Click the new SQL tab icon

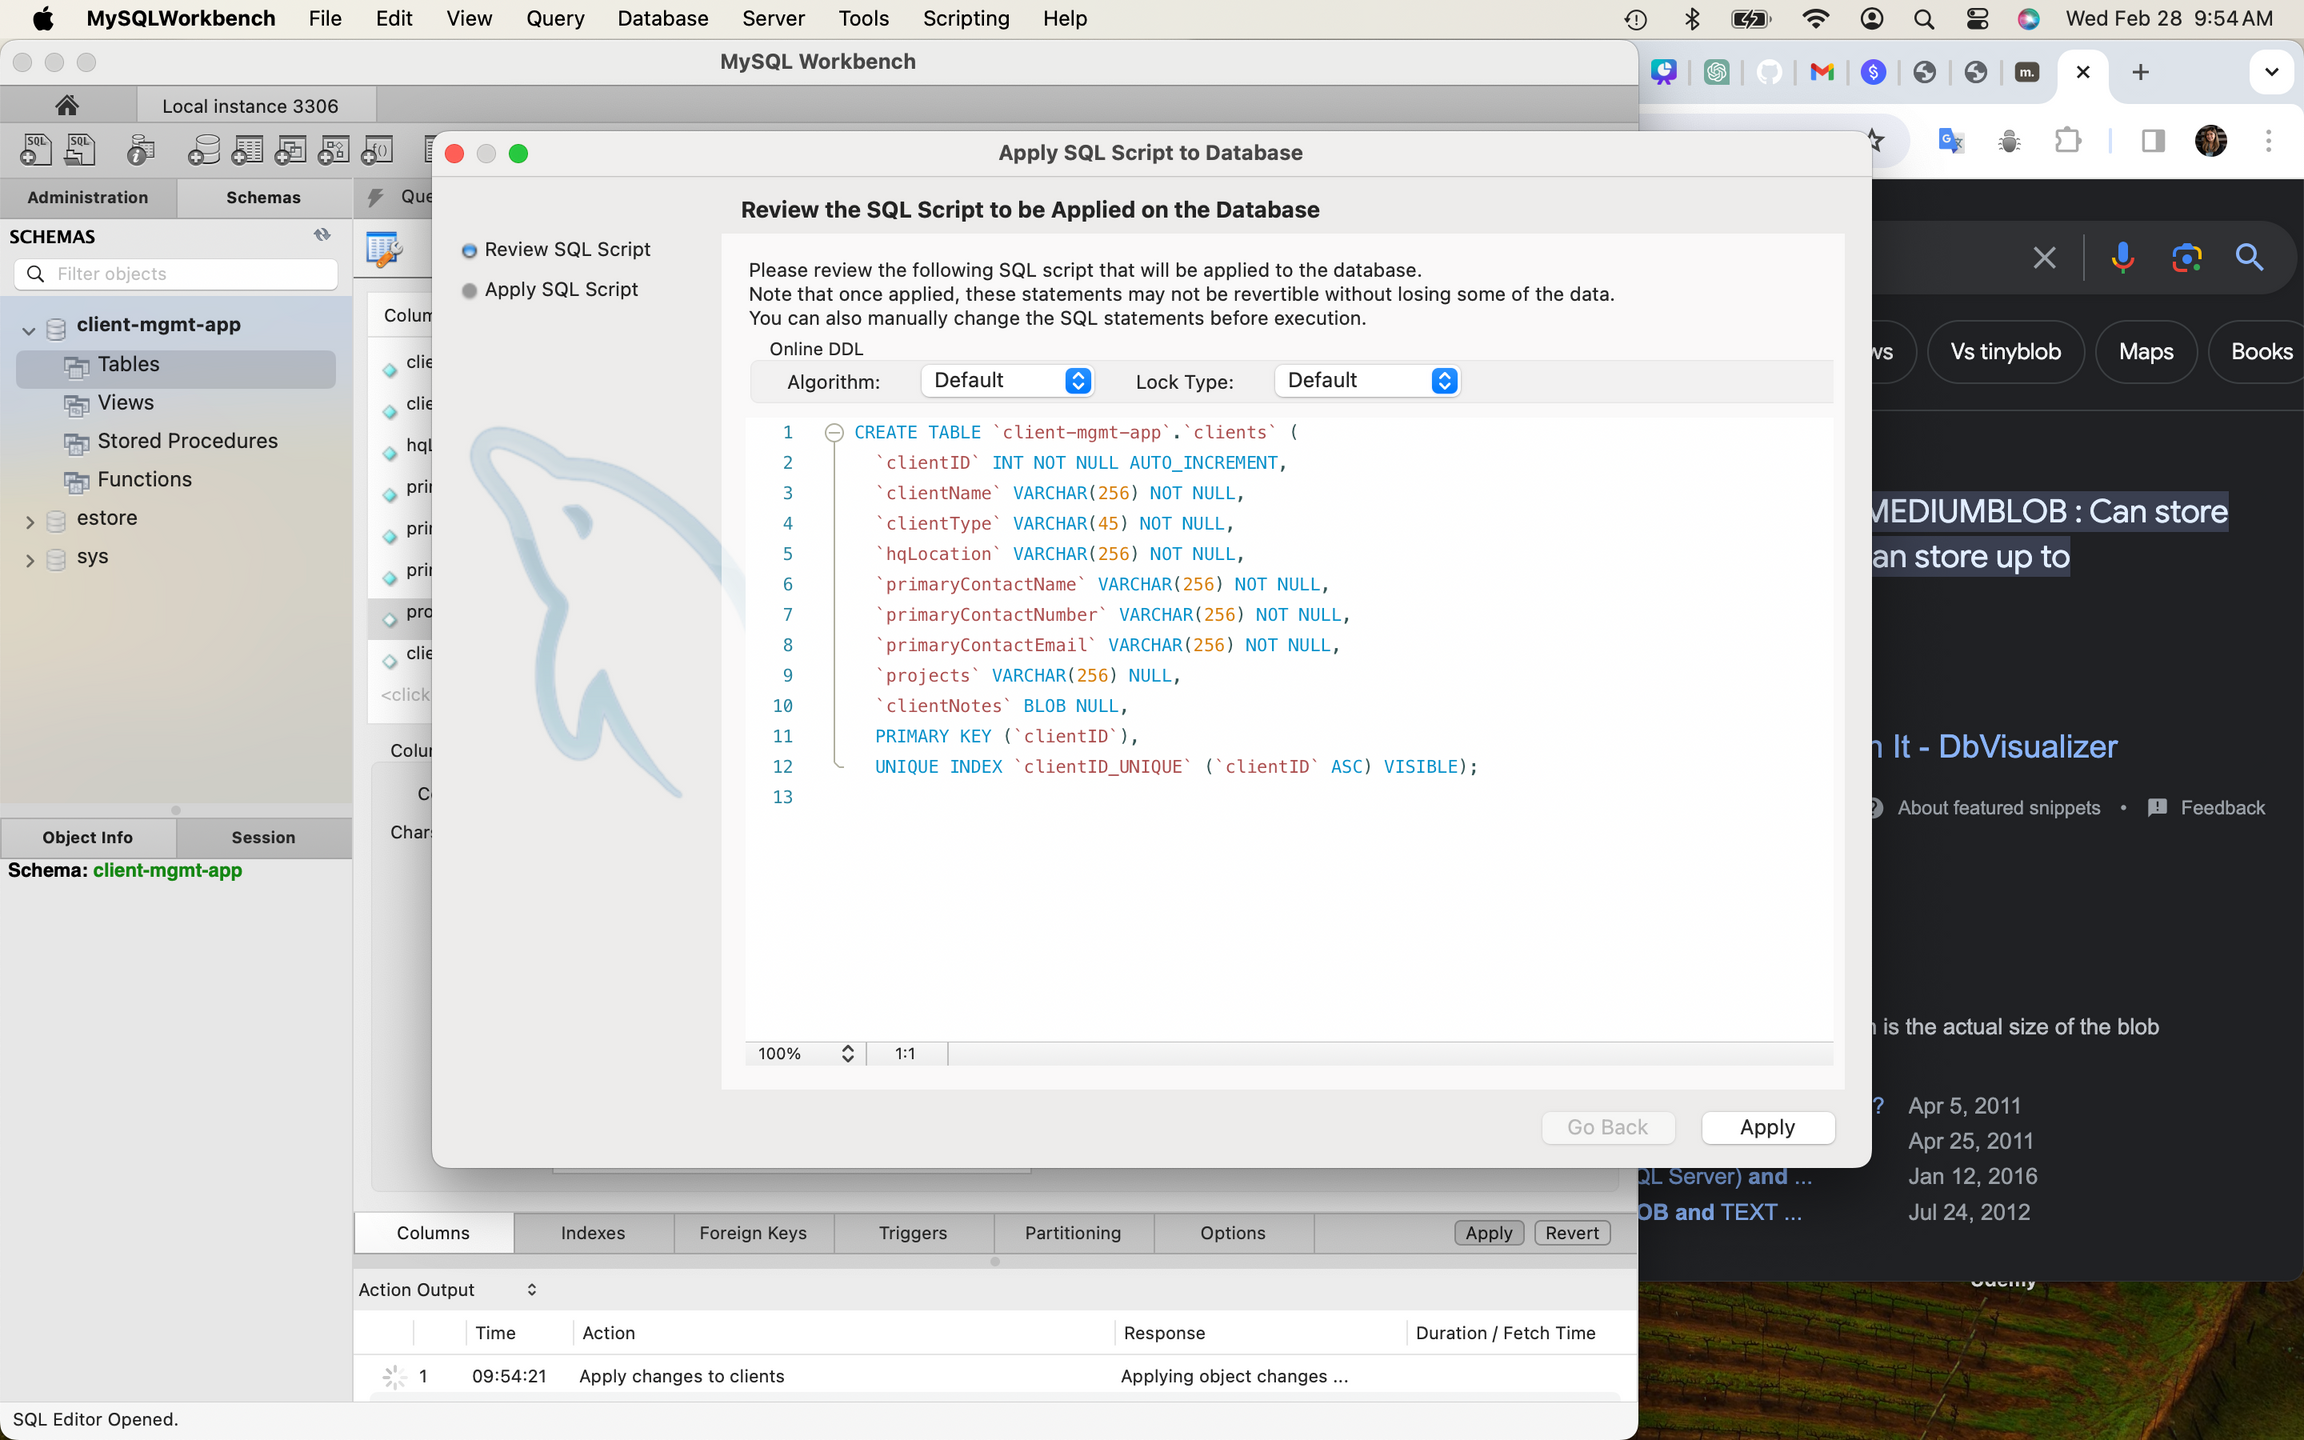[x=36, y=150]
